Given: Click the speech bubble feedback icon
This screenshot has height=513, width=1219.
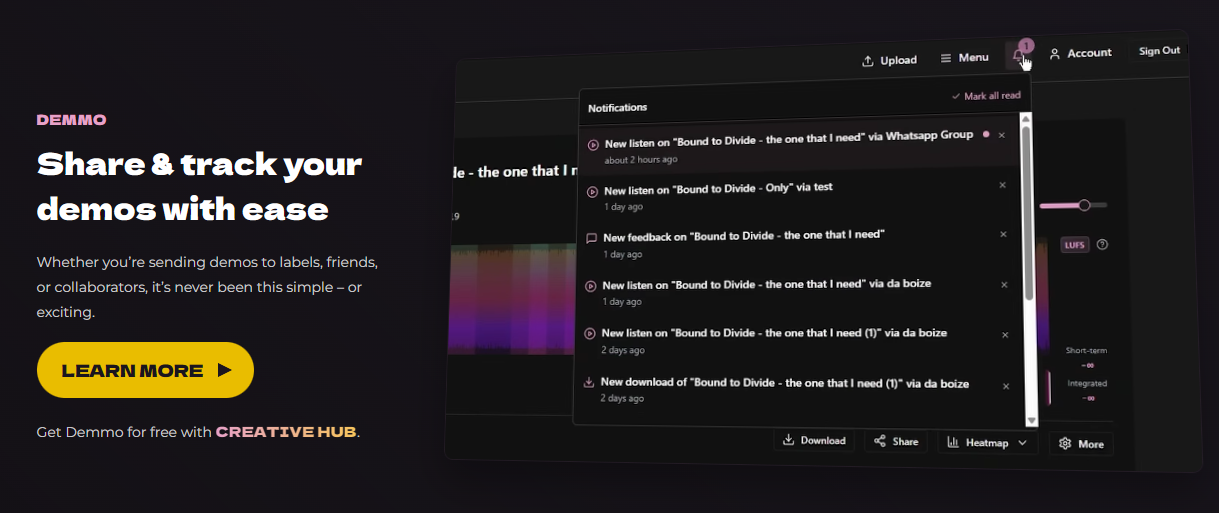Looking at the screenshot, I should pos(591,238).
